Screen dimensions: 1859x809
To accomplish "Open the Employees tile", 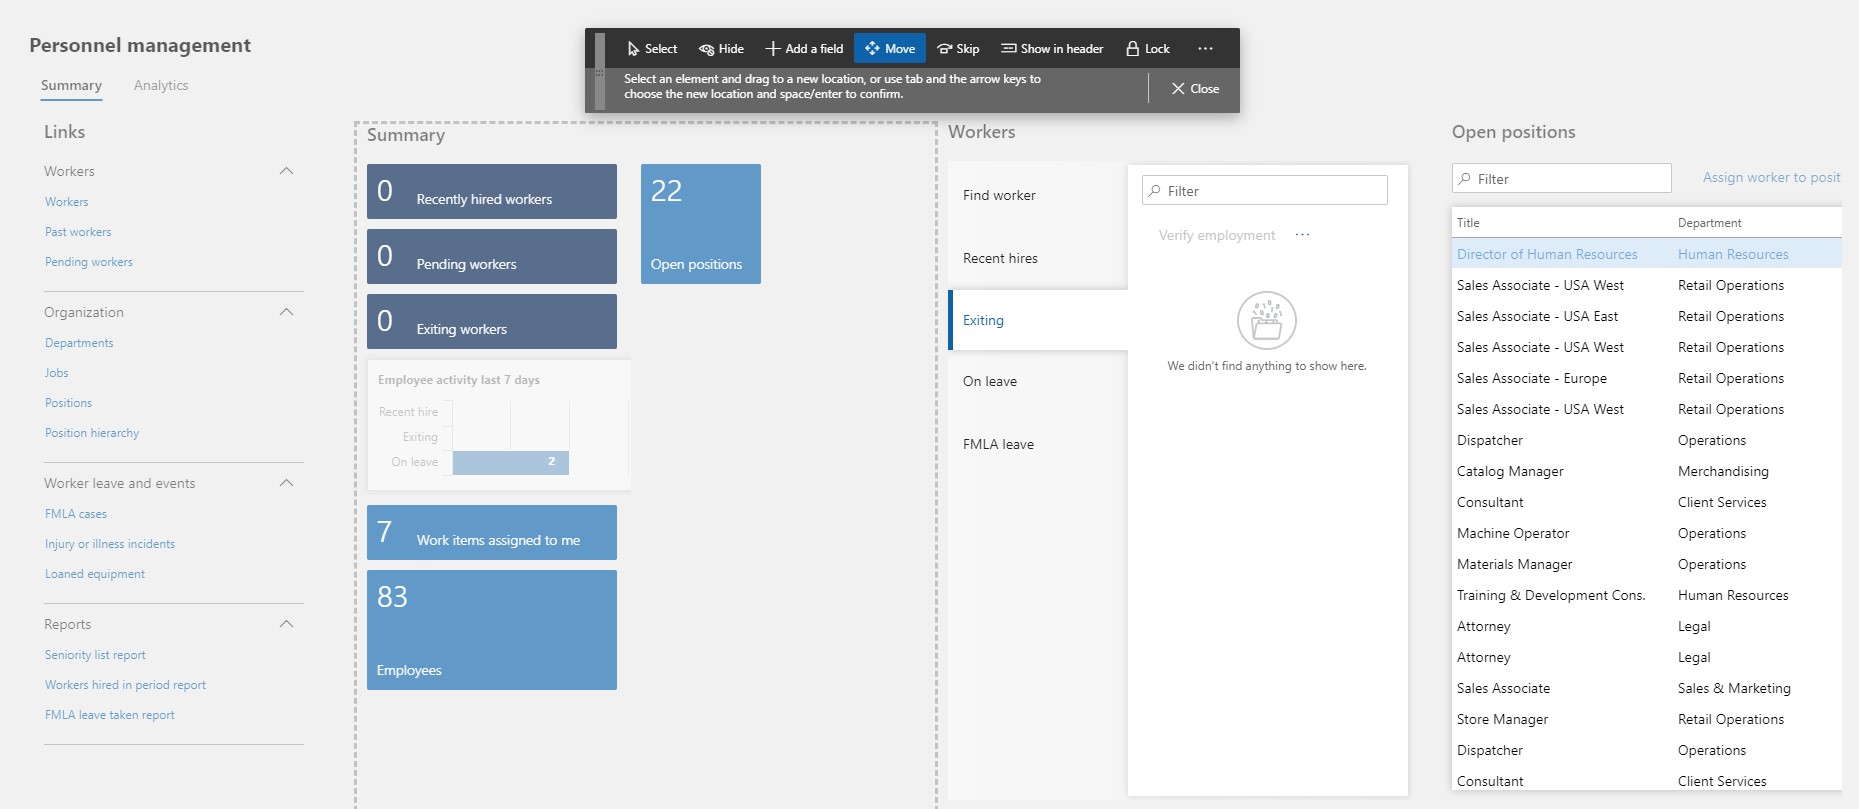I will [x=491, y=630].
